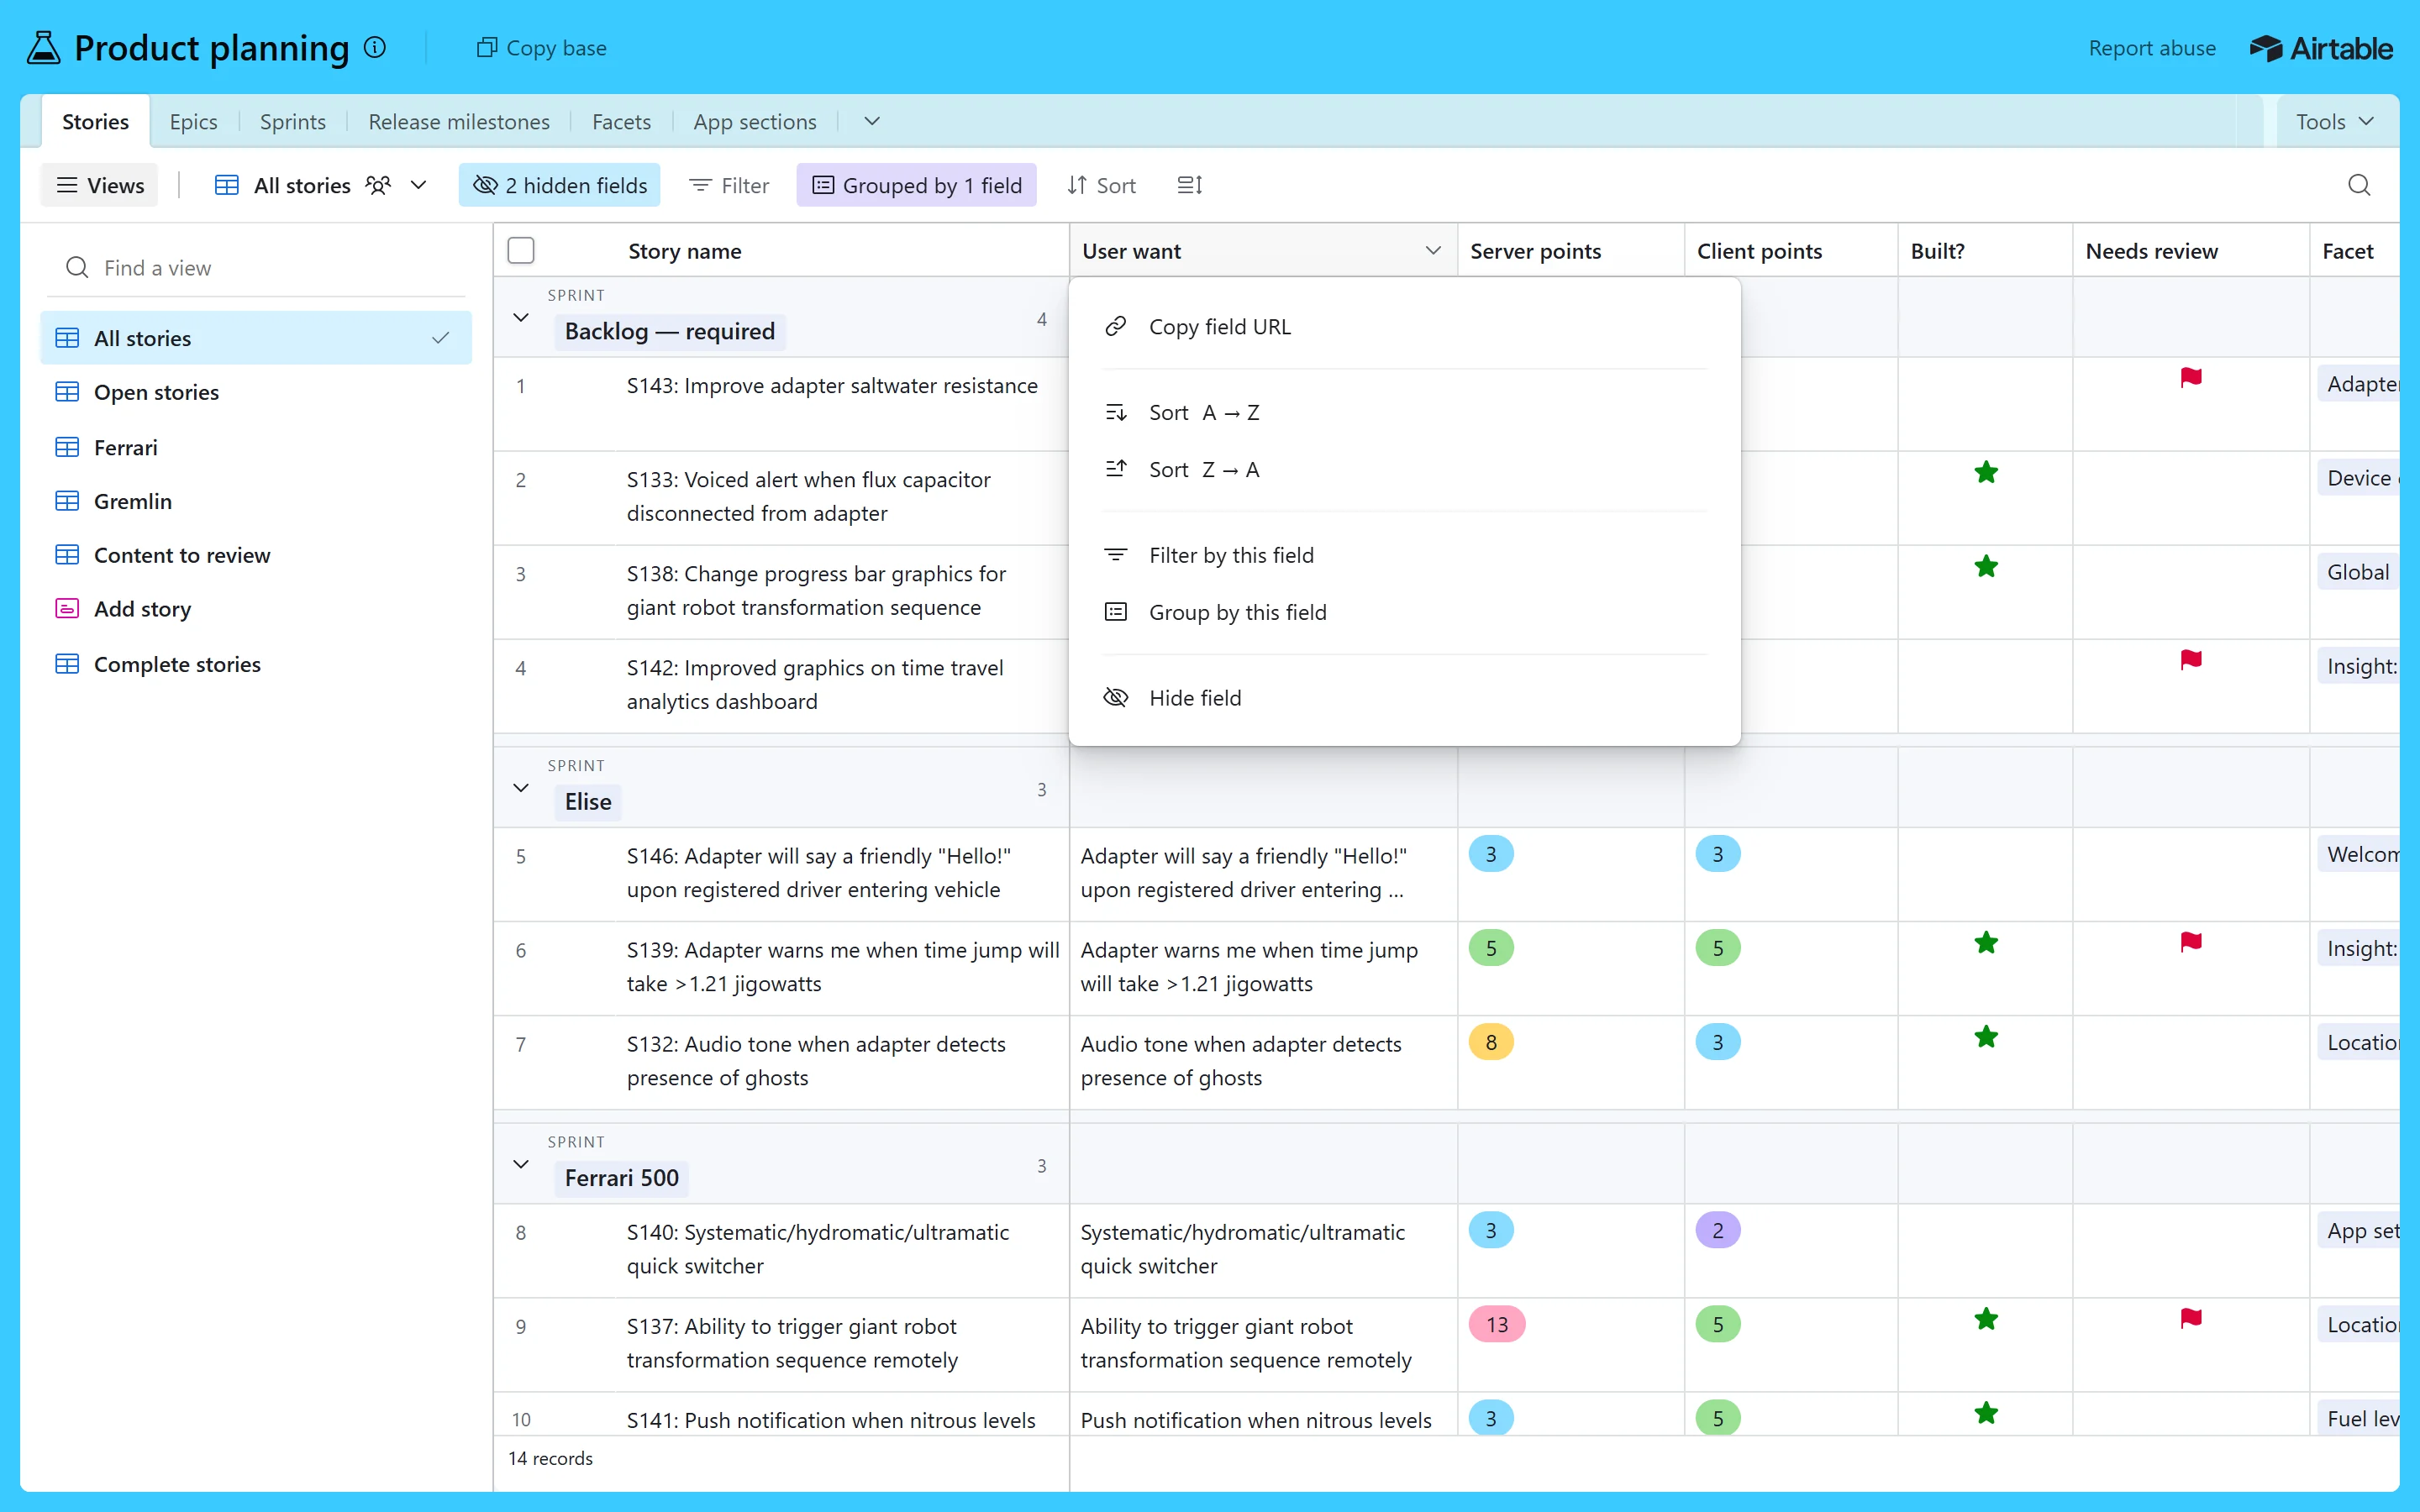Click the grid icon of Open stories view

67,392
